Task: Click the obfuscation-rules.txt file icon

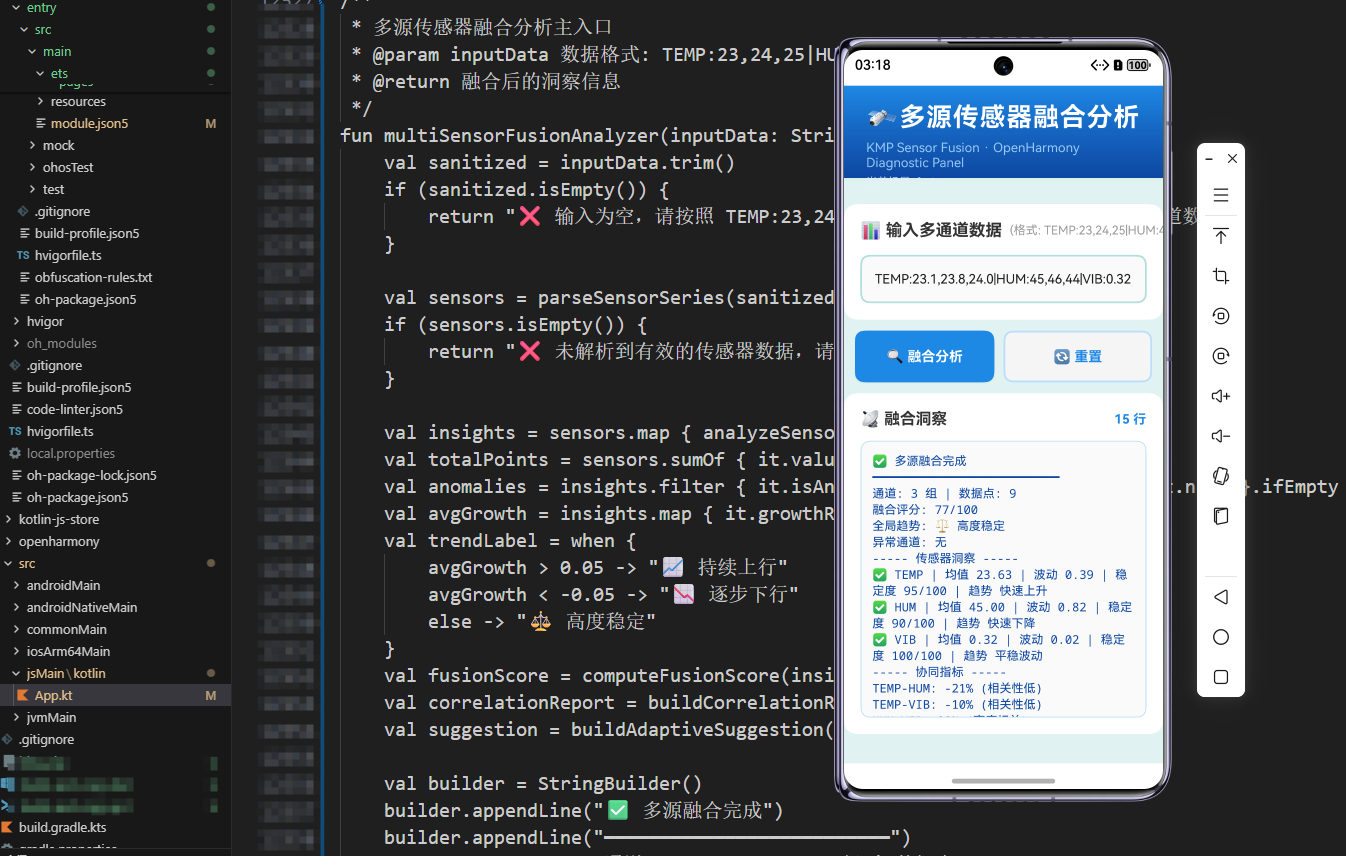Action: [x=25, y=277]
